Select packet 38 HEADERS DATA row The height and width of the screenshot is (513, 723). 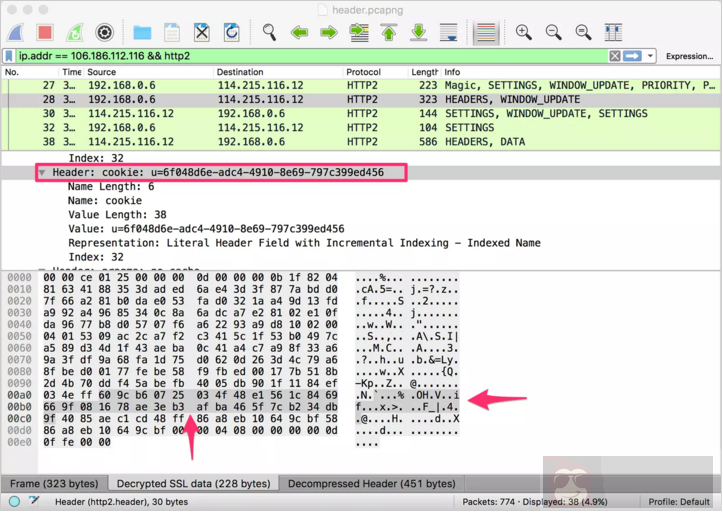362,142
